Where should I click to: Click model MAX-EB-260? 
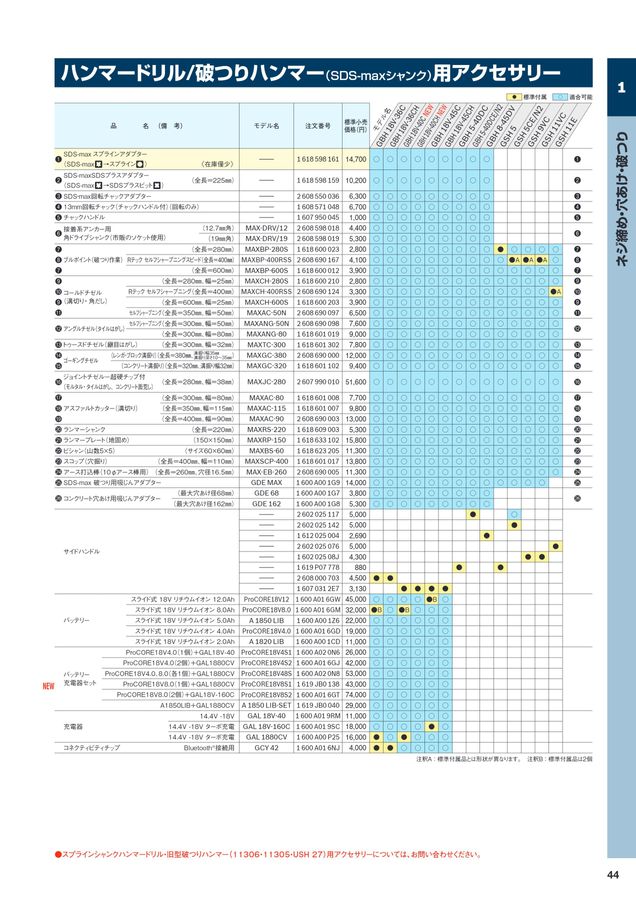266,472
